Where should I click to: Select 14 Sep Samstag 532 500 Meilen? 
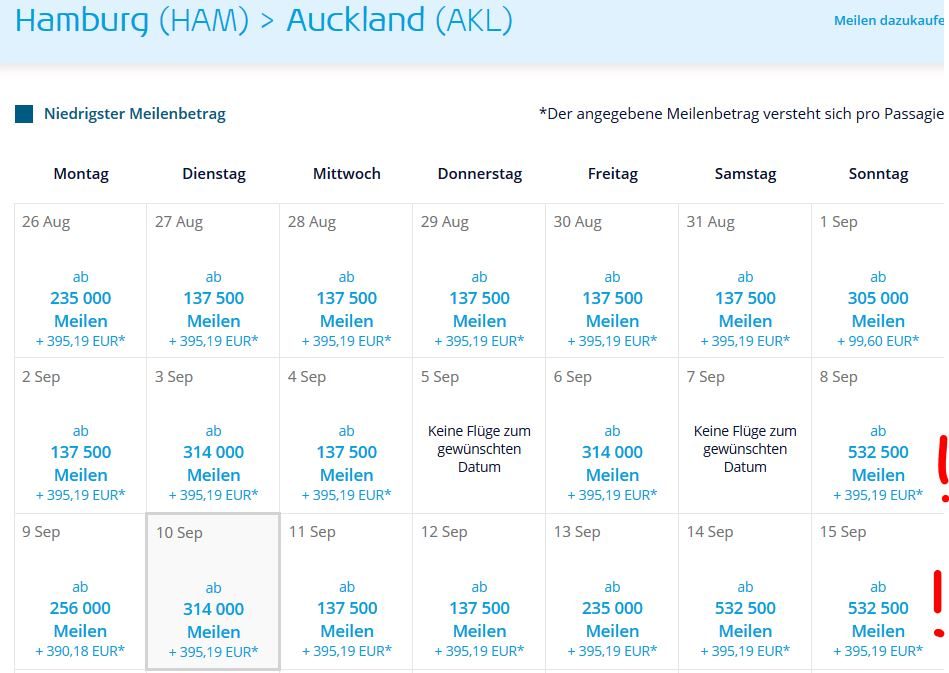pyautogui.click(x=745, y=591)
